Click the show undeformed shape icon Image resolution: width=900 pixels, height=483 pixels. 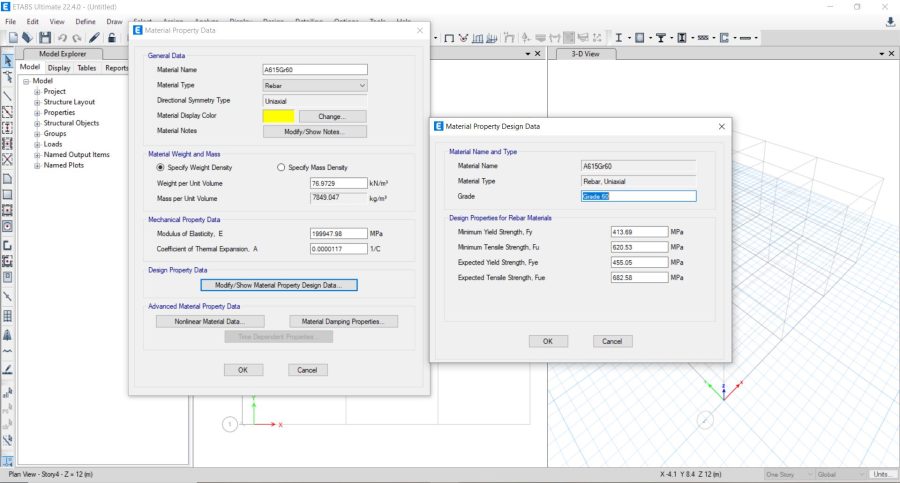tap(449, 38)
